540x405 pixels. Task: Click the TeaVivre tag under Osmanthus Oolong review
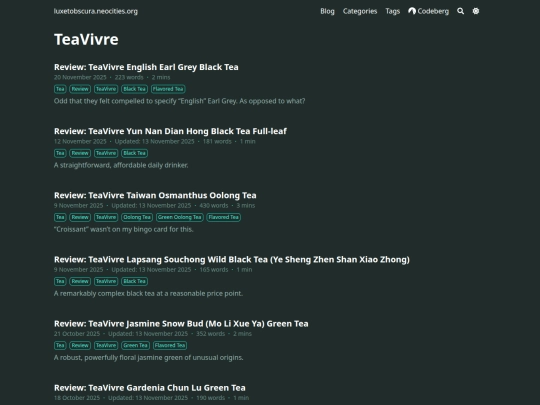click(106, 217)
